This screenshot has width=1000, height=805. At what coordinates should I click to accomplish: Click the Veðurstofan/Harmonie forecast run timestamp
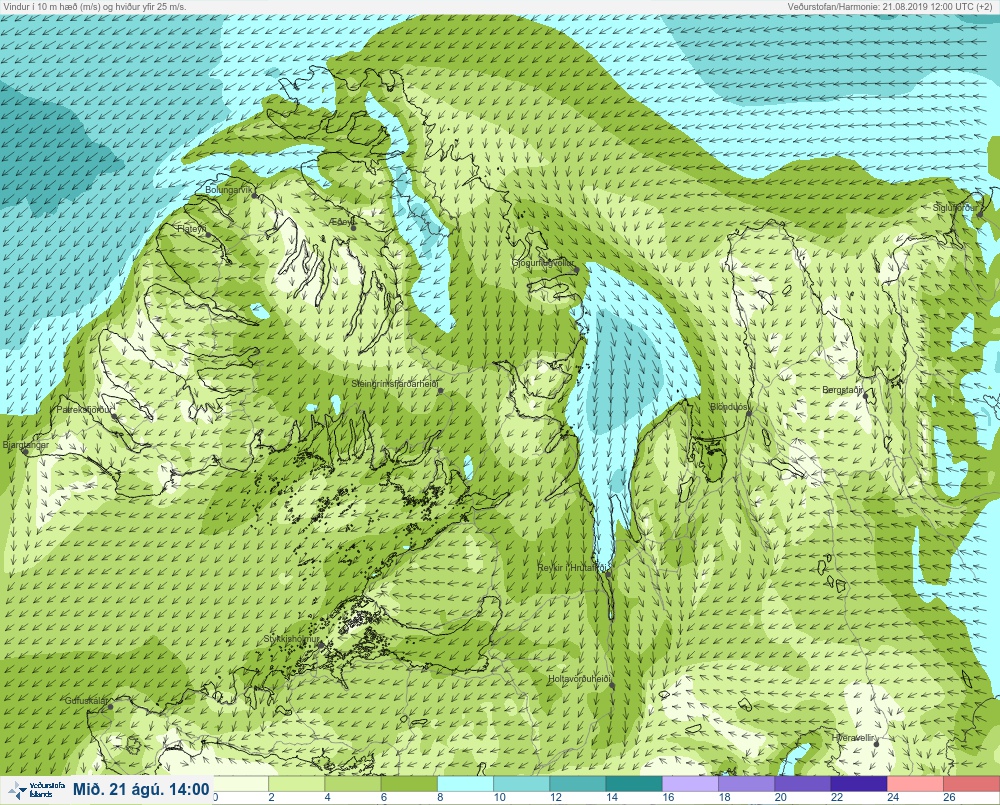[892, 6]
